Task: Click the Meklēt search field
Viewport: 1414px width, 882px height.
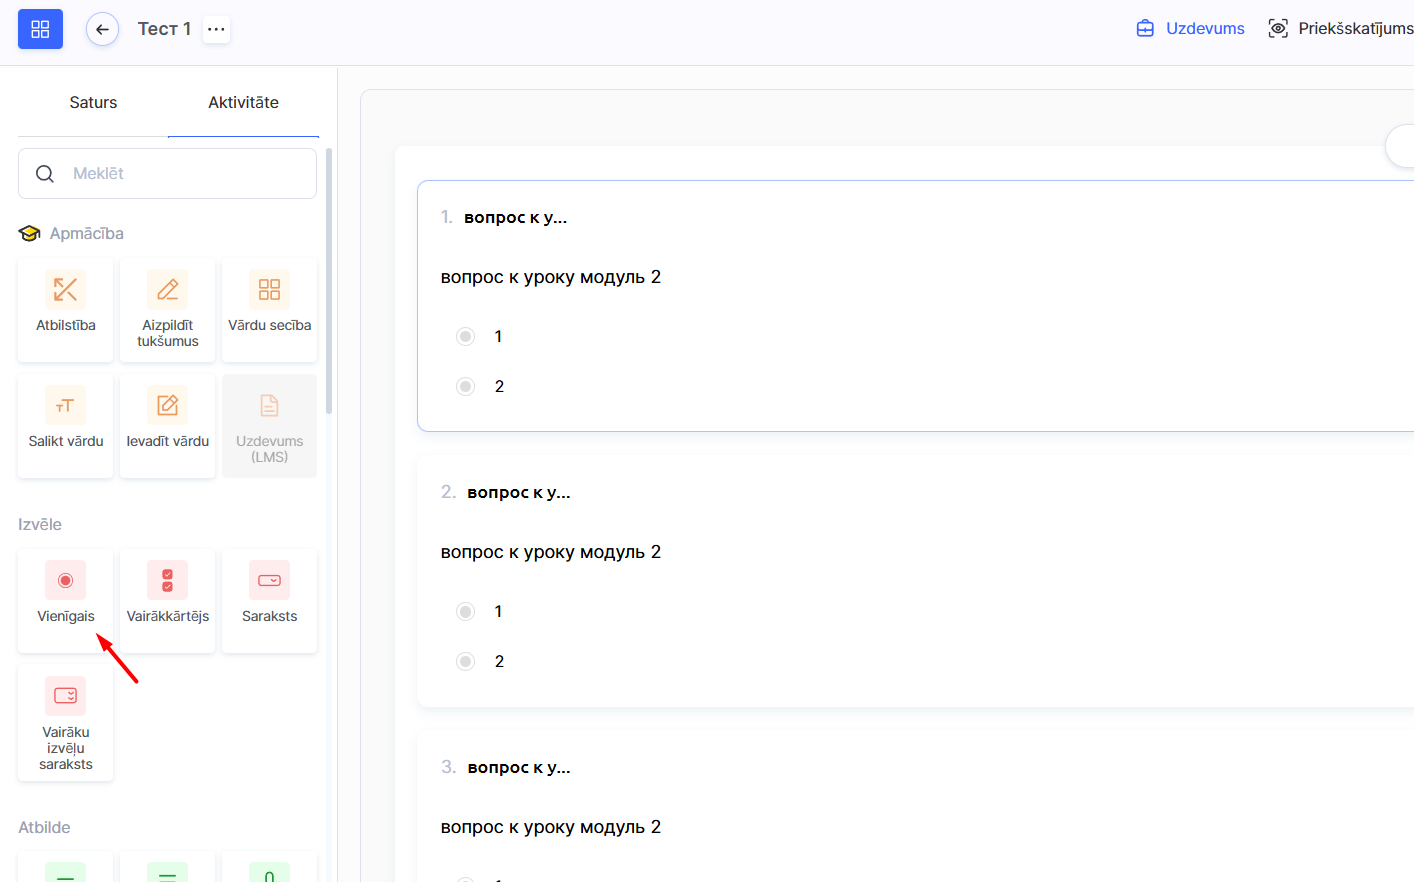Action: coord(167,174)
